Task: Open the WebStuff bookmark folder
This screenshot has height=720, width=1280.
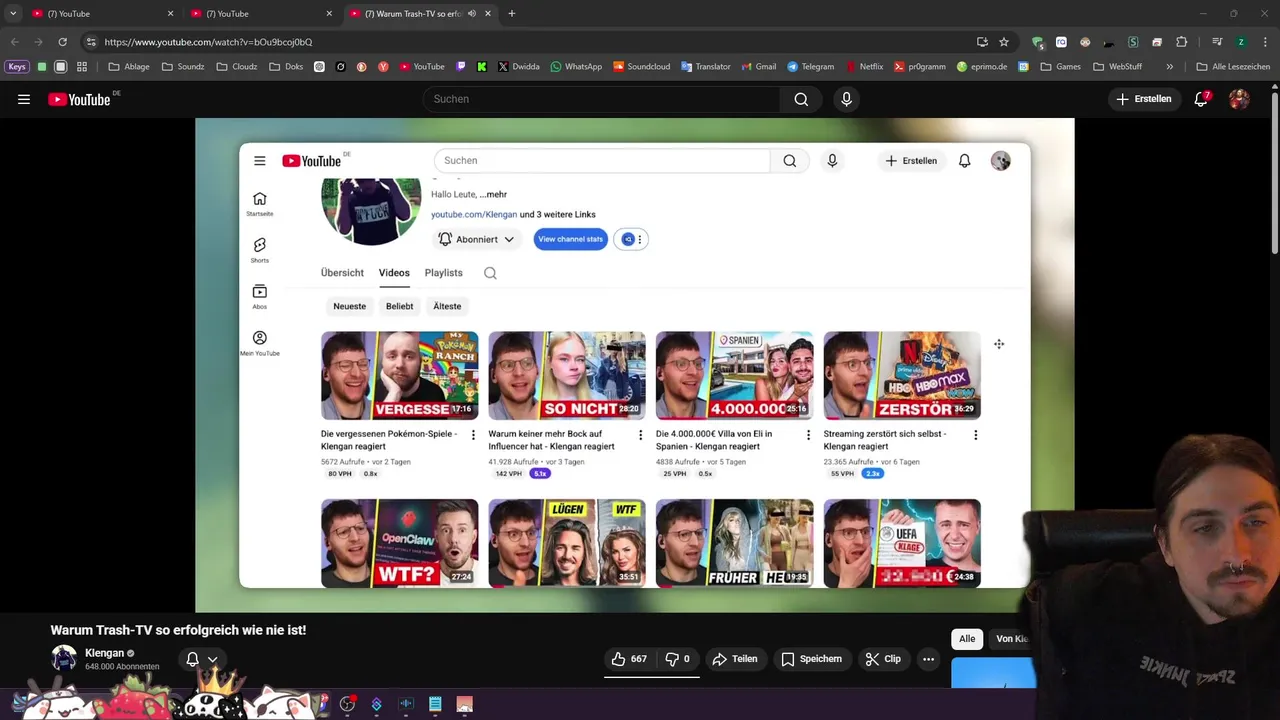Action: pyautogui.click(x=1117, y=67)
